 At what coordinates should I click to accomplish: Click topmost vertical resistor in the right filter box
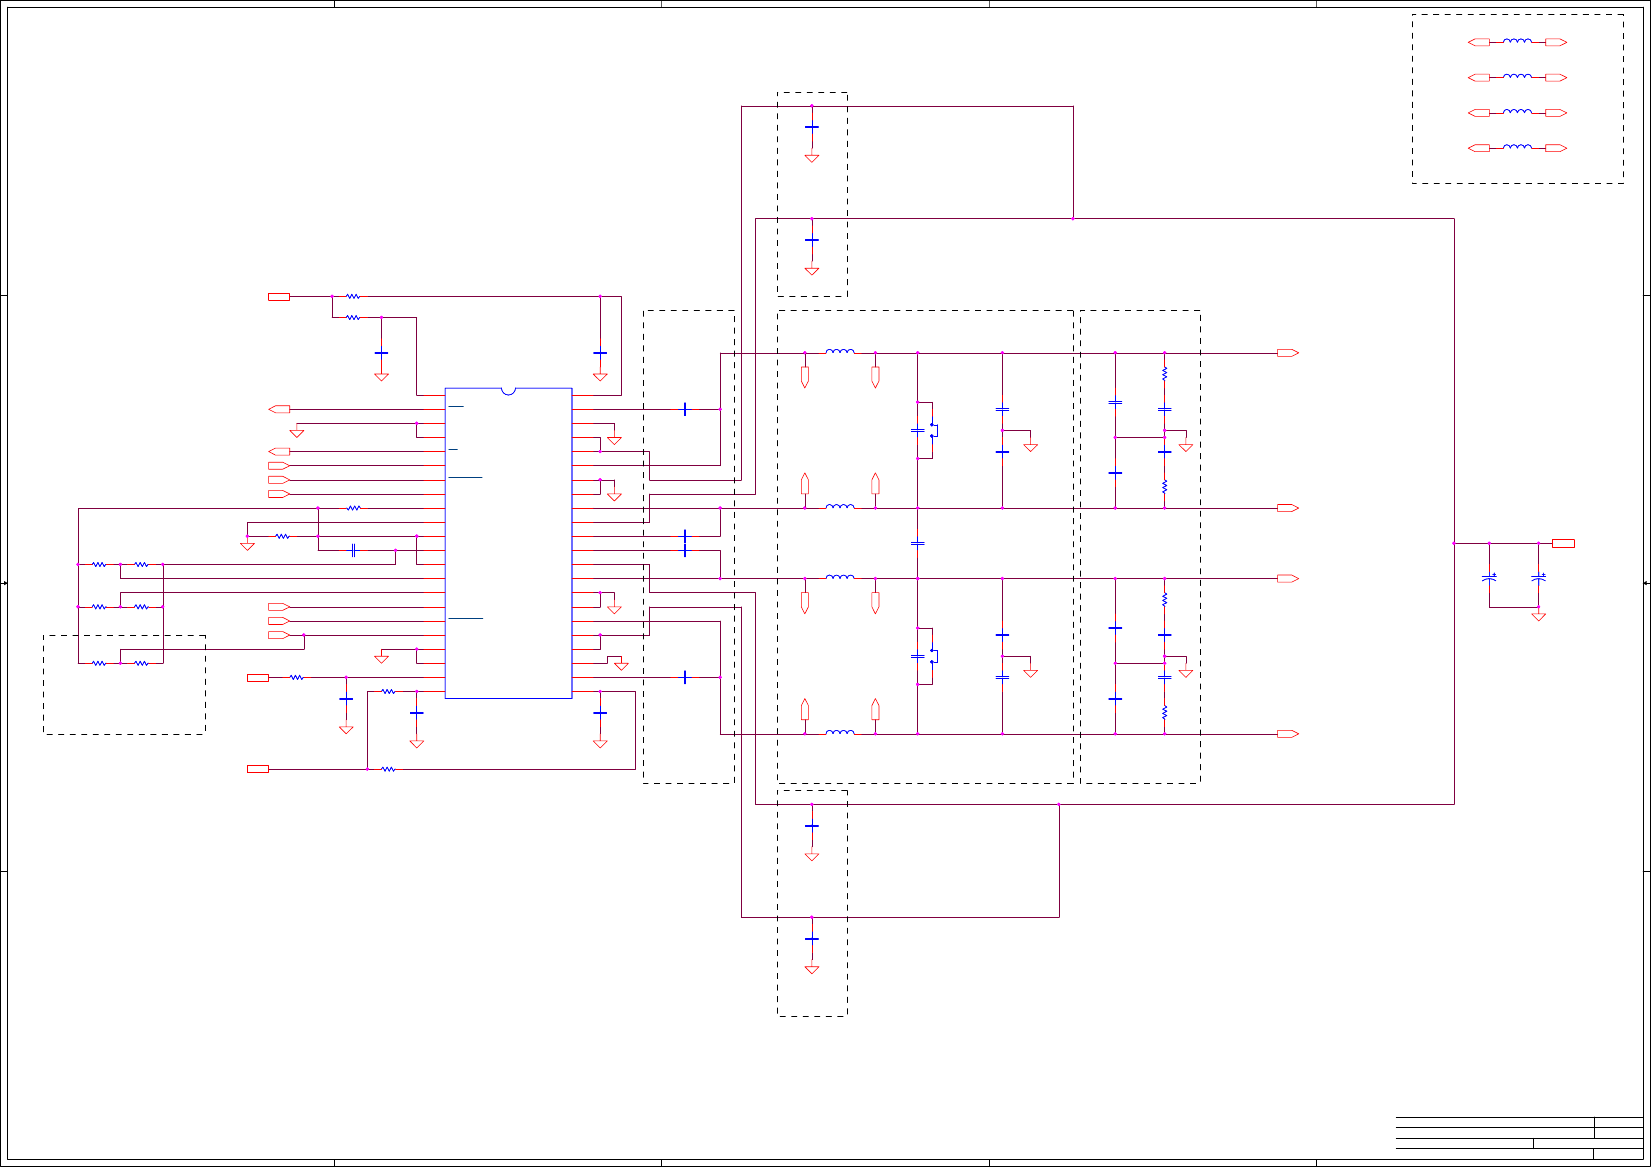pos(1164,374)
